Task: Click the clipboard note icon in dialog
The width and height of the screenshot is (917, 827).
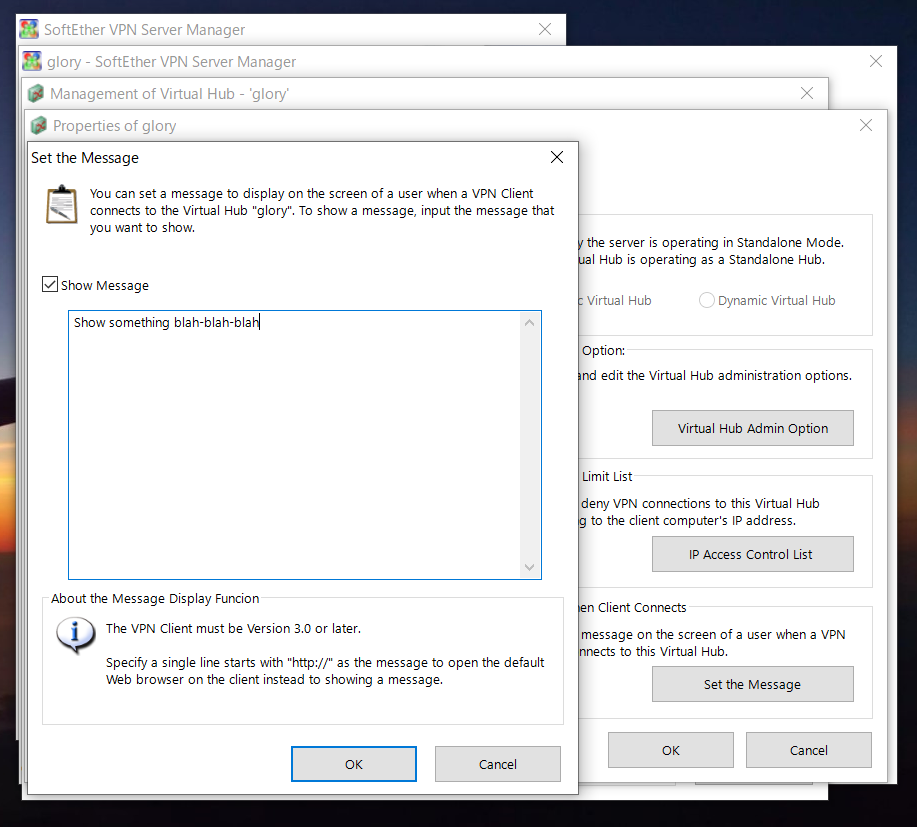Action: point(62,204)
